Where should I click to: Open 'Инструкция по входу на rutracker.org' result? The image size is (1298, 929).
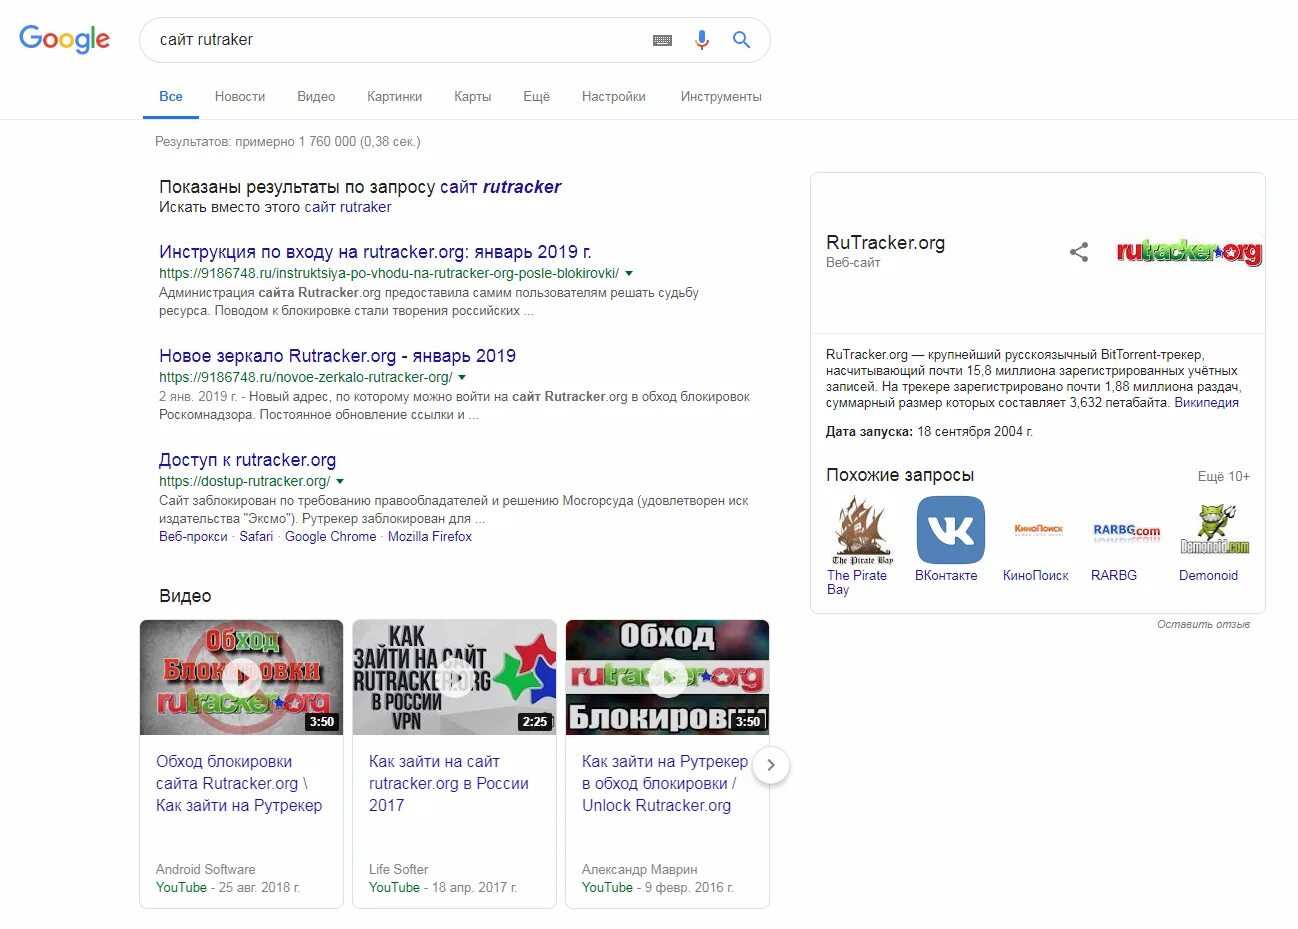point(375,252)
